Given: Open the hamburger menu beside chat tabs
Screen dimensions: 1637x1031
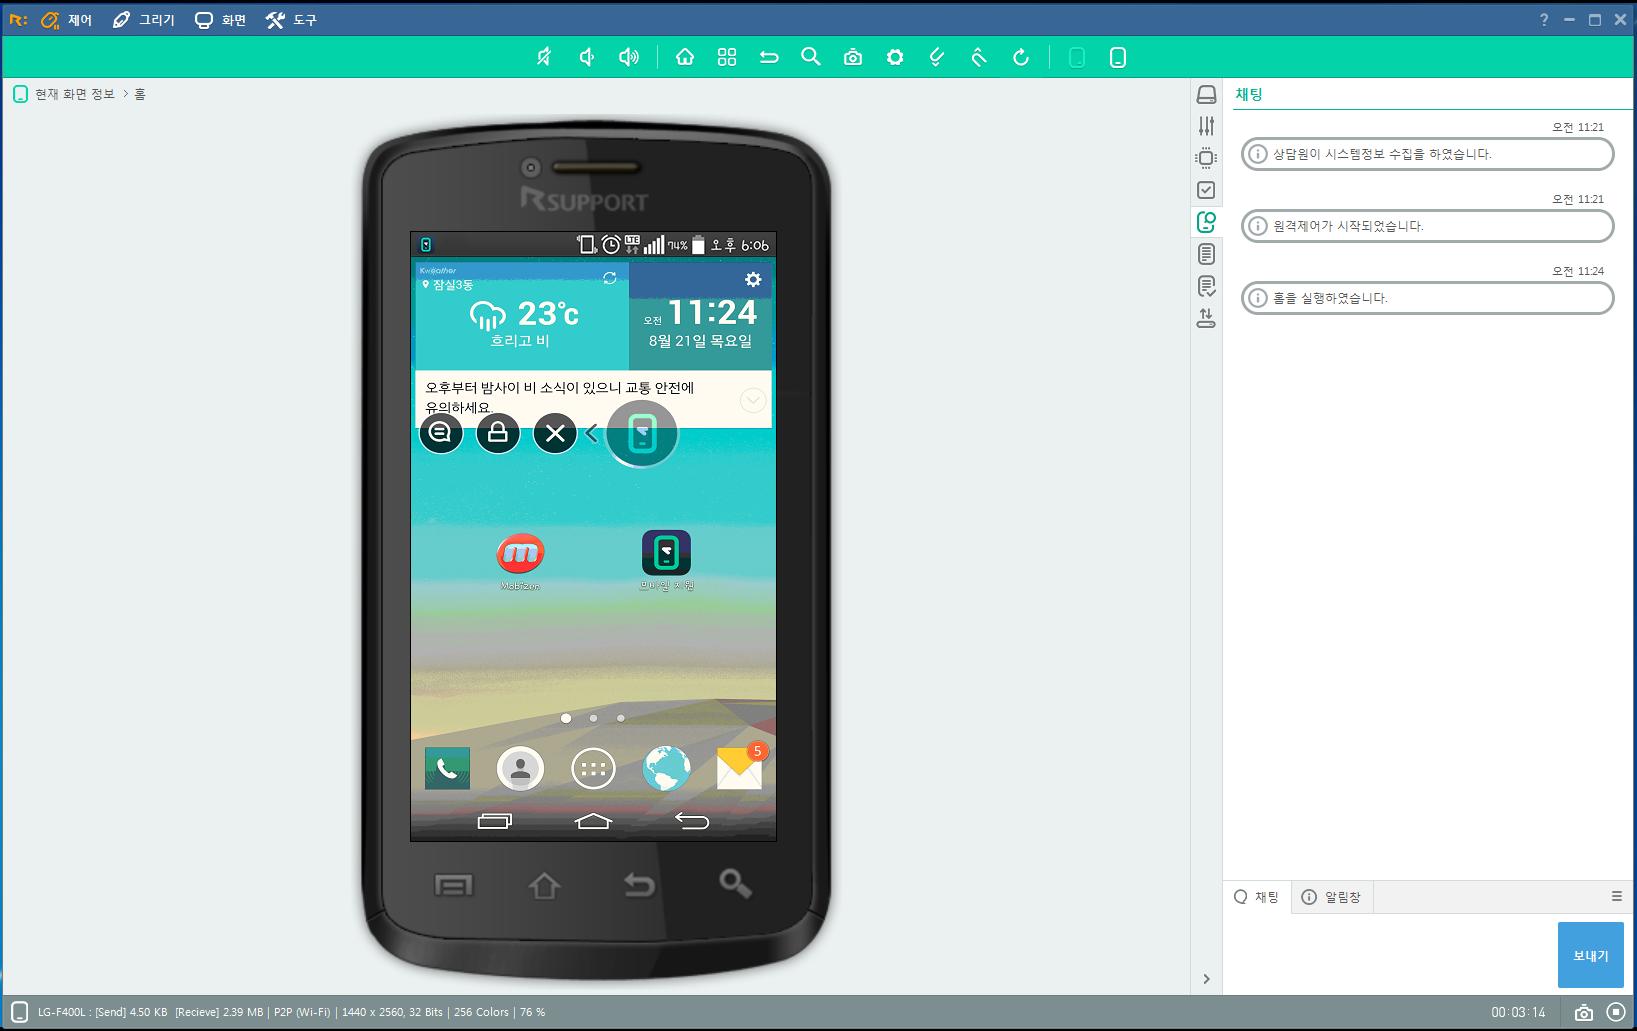Looking at the screenshot, I should point(1617,897).
